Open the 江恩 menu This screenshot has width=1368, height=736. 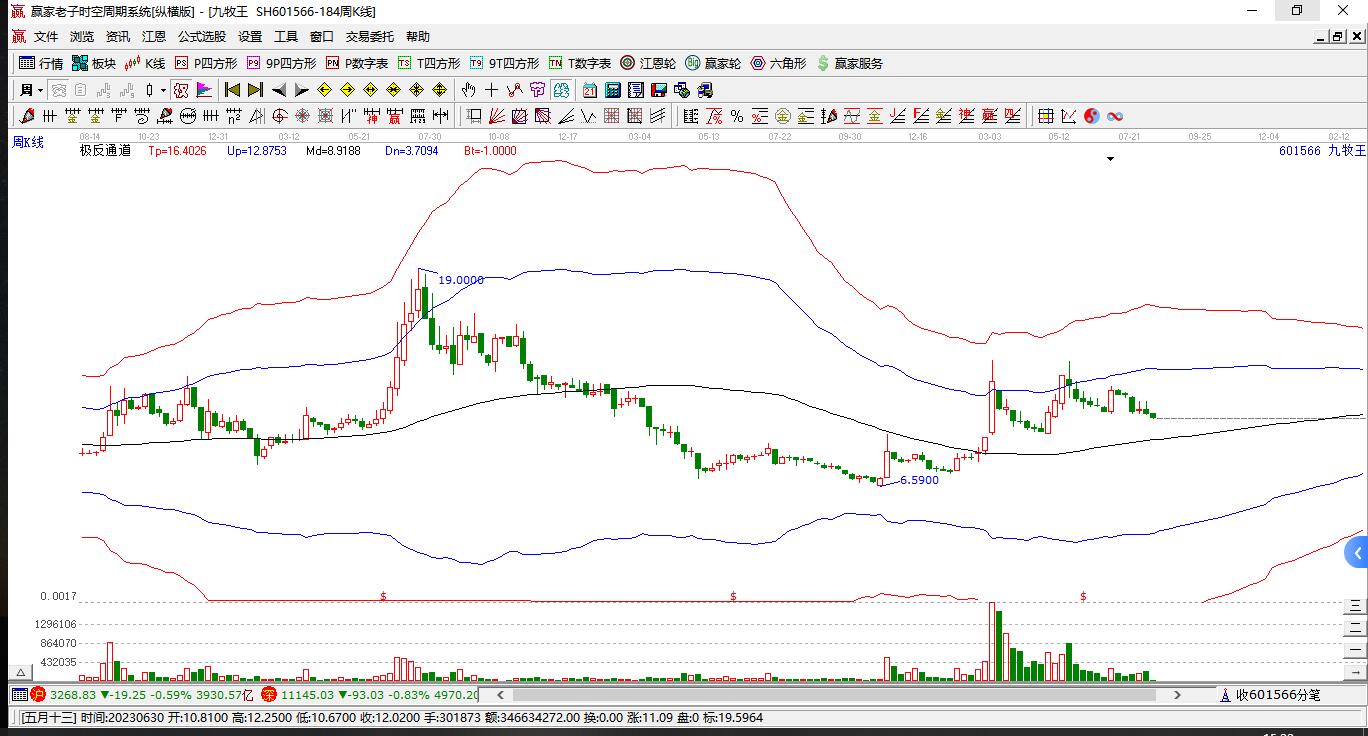click(x=154, y=36)
